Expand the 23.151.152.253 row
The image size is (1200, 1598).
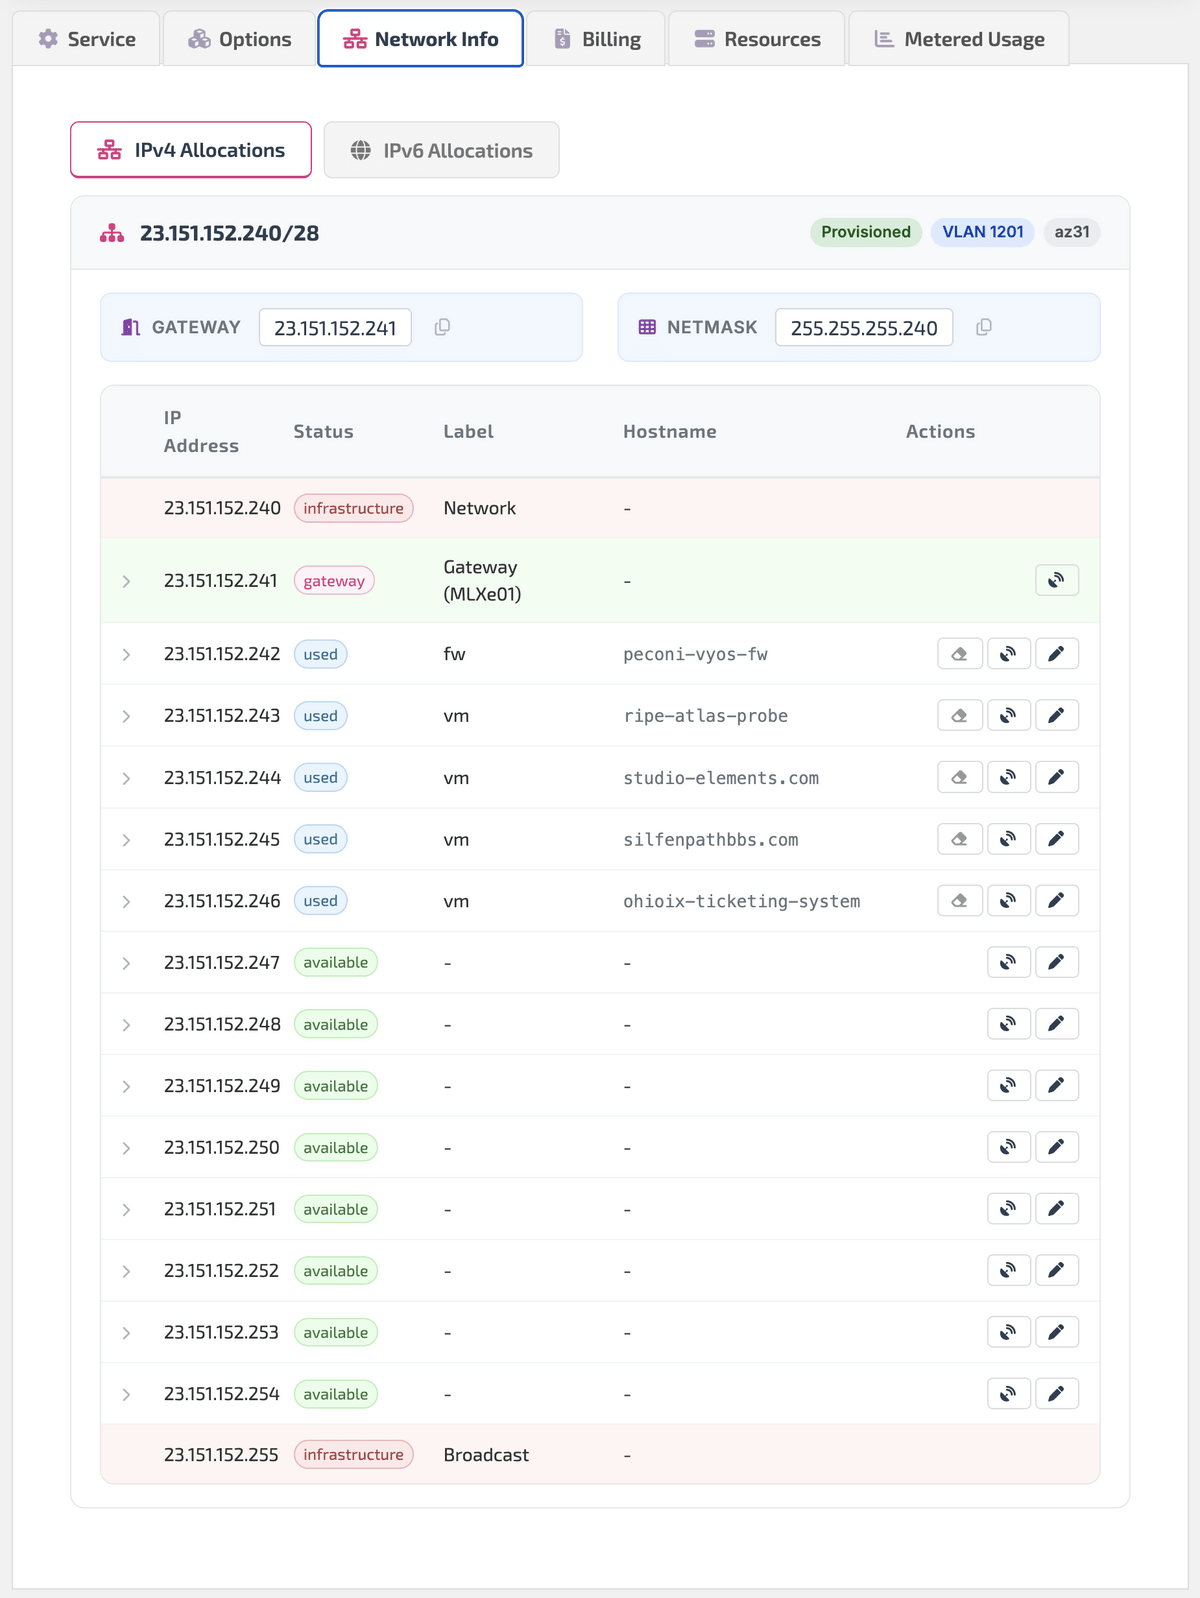[x=126, y=1334]
